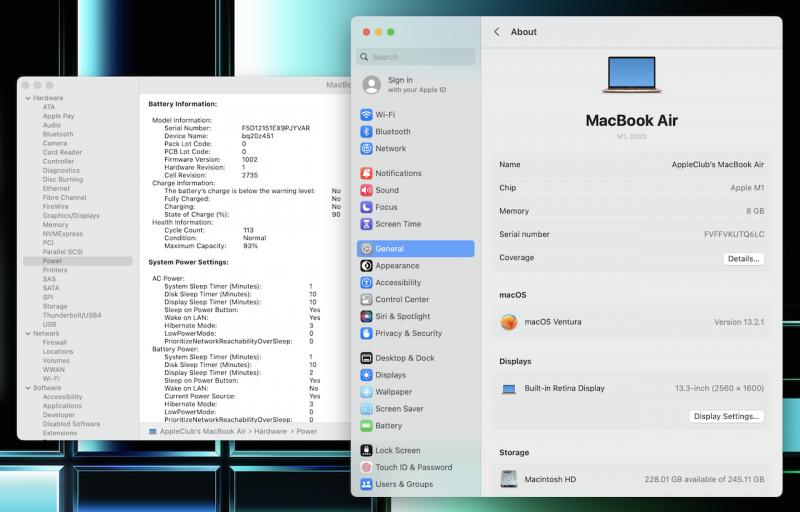Select NVMExpress in System Information sidebar
This screenshot has height=512, width=800.
point(63,234)
